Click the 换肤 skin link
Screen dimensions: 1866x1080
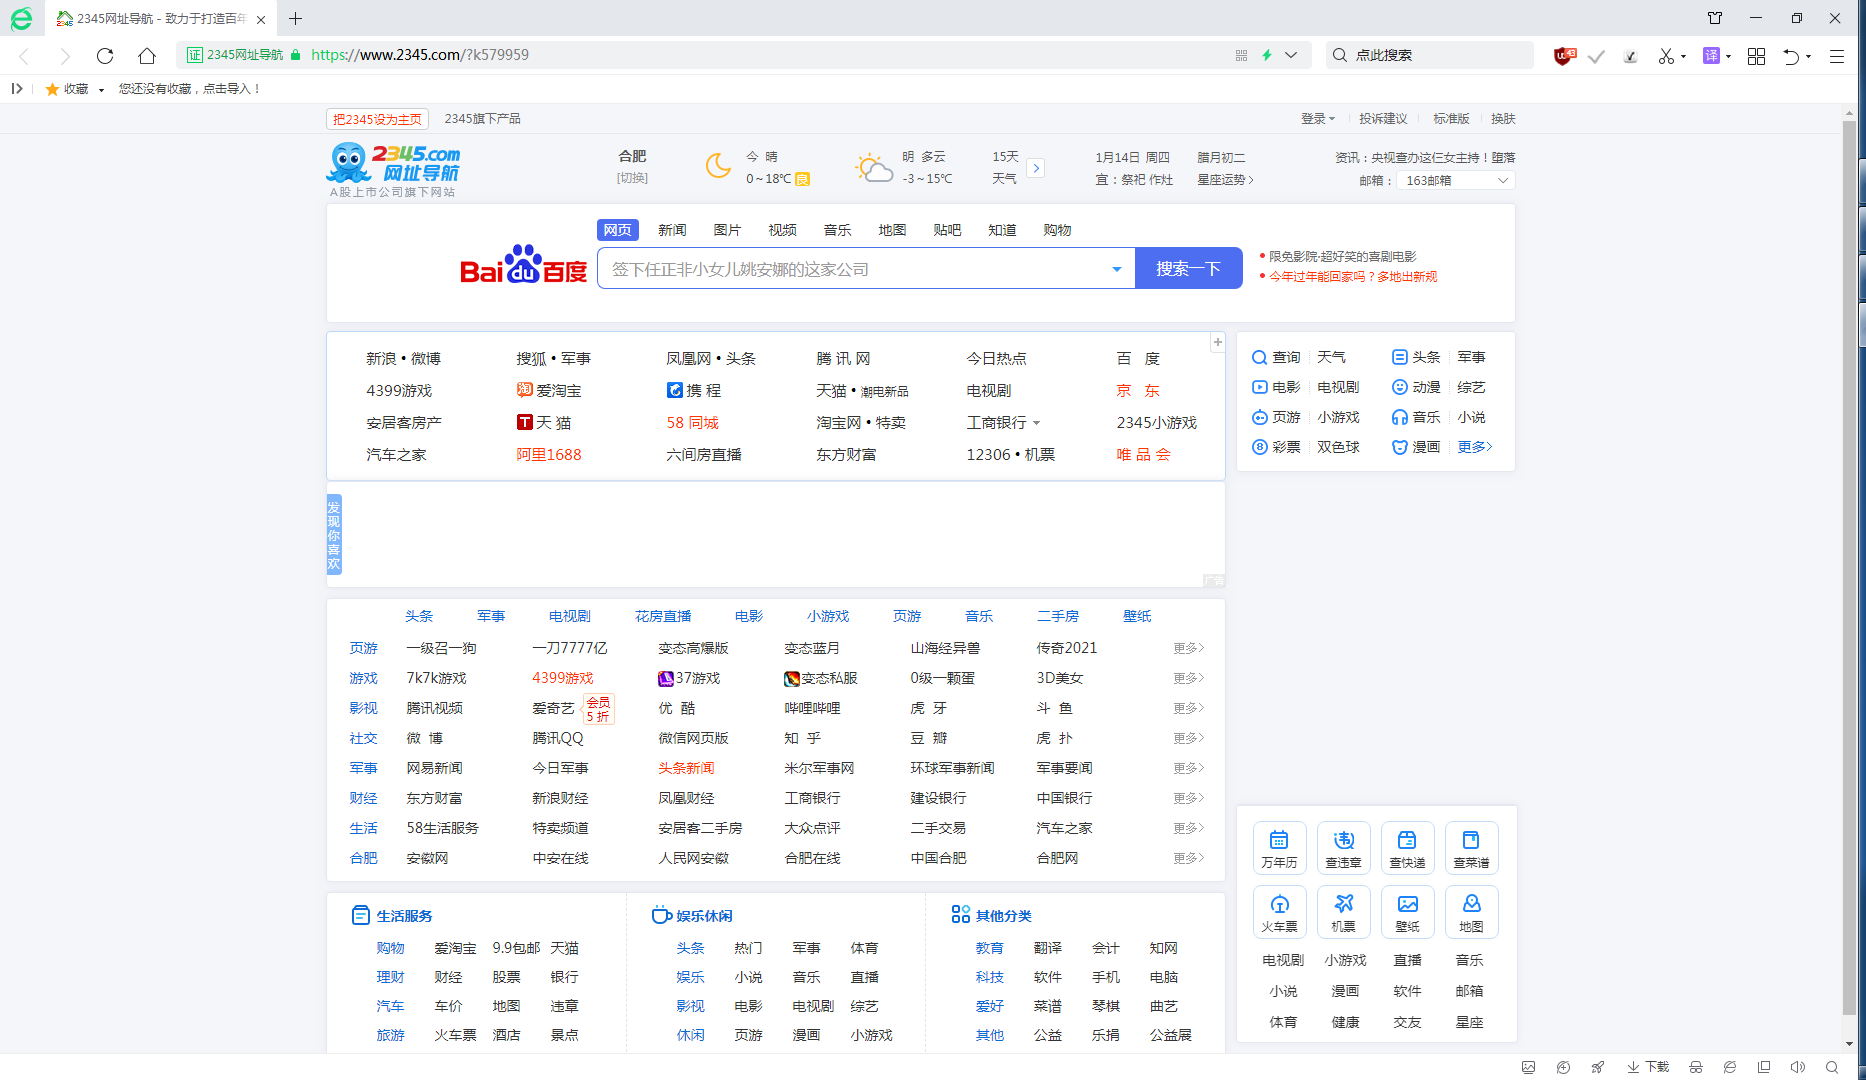[1503, 118]
